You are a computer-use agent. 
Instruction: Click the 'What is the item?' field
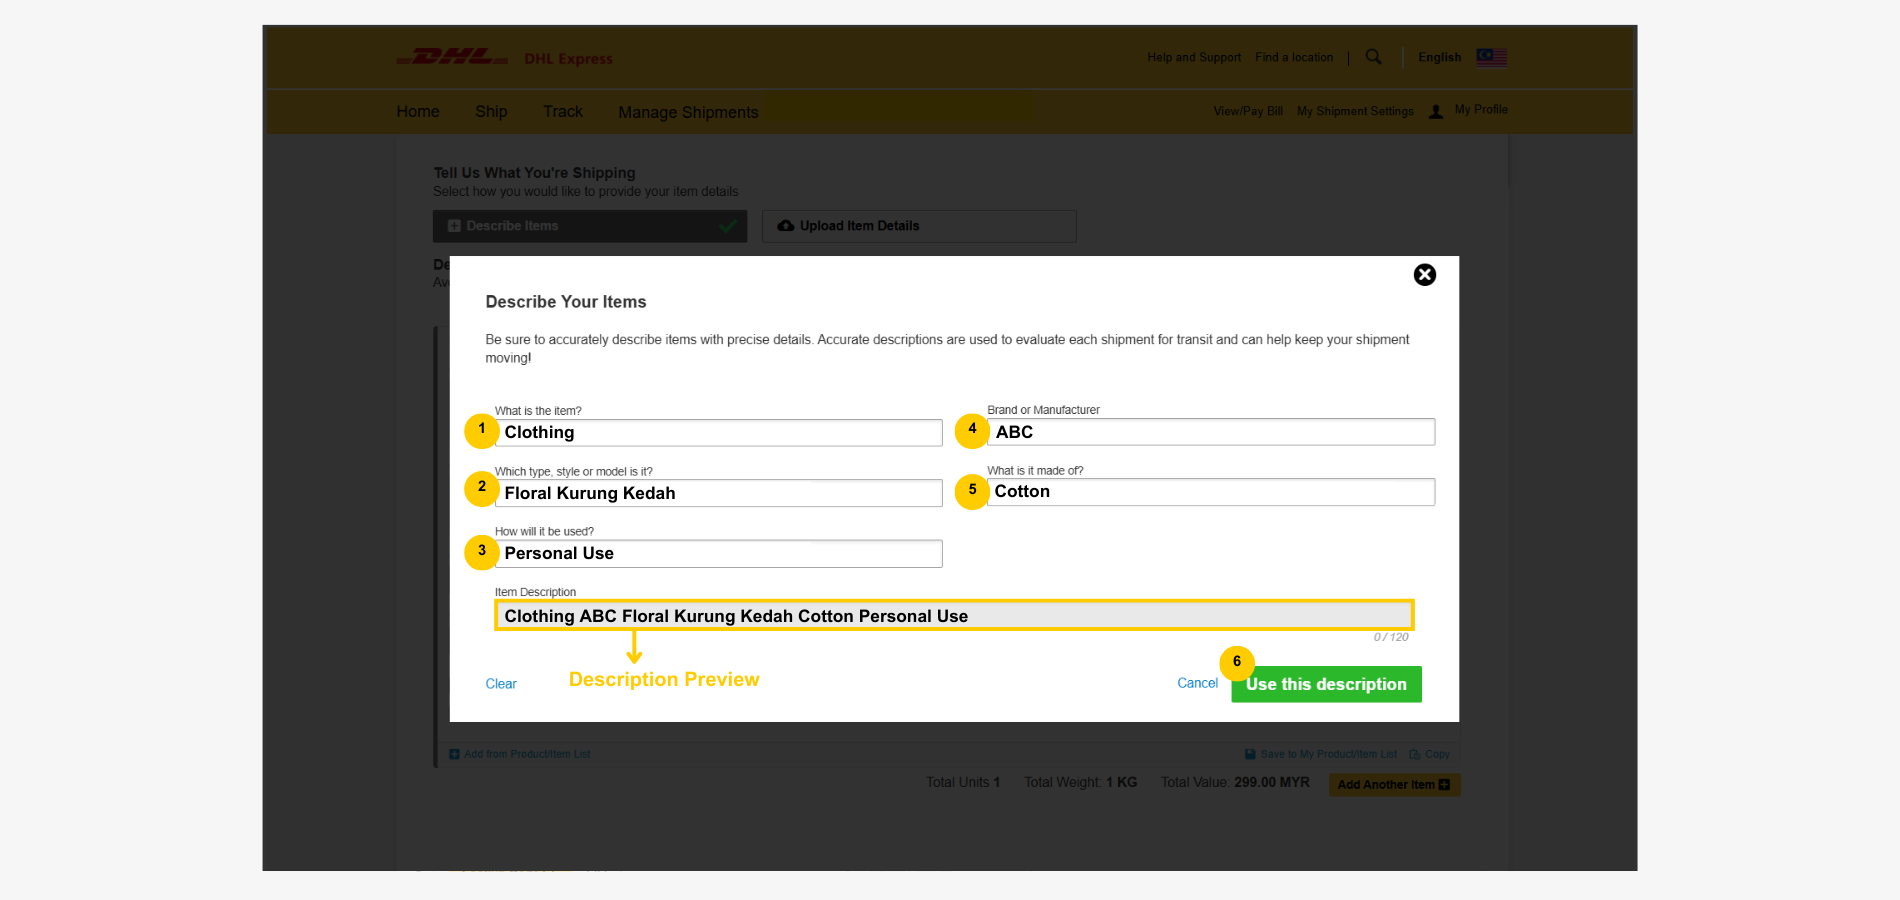[718, 433]
